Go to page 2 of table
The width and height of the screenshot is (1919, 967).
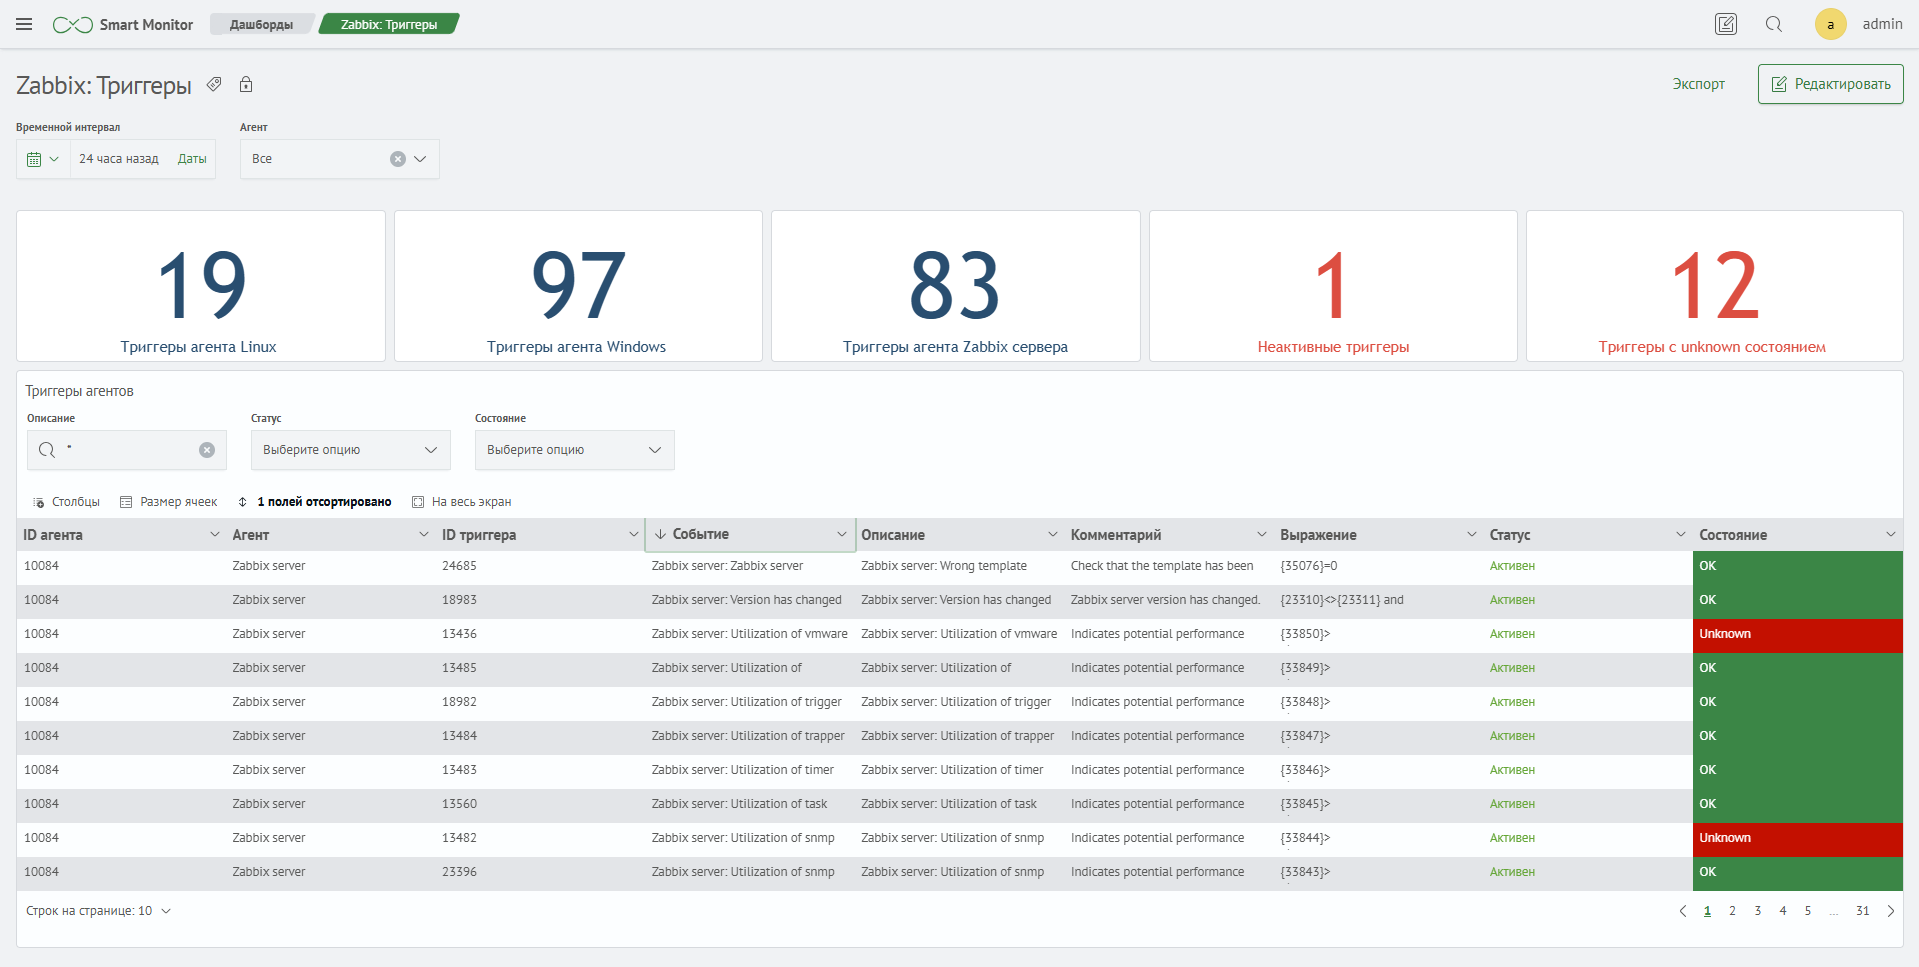tap(1732, 911)
